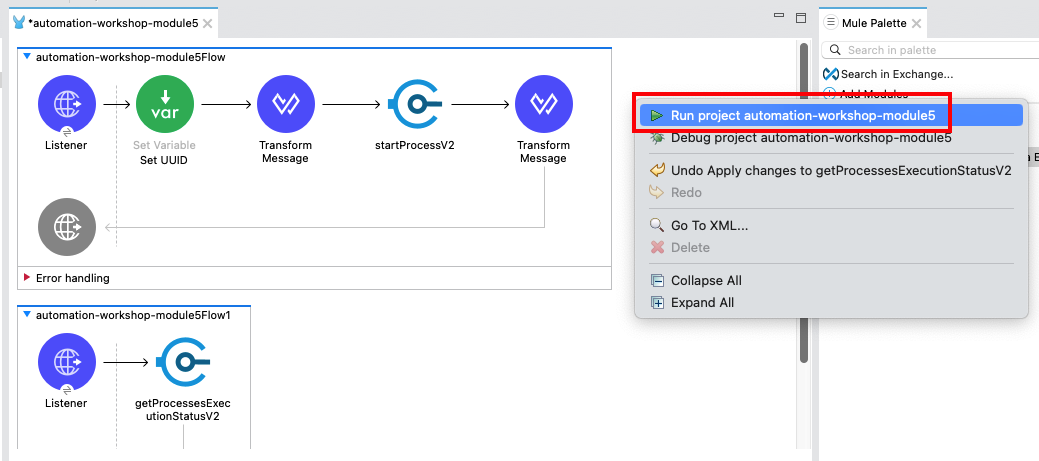Open Search in Exchange link
The image size is (1039, 461).
click(896, 73)
